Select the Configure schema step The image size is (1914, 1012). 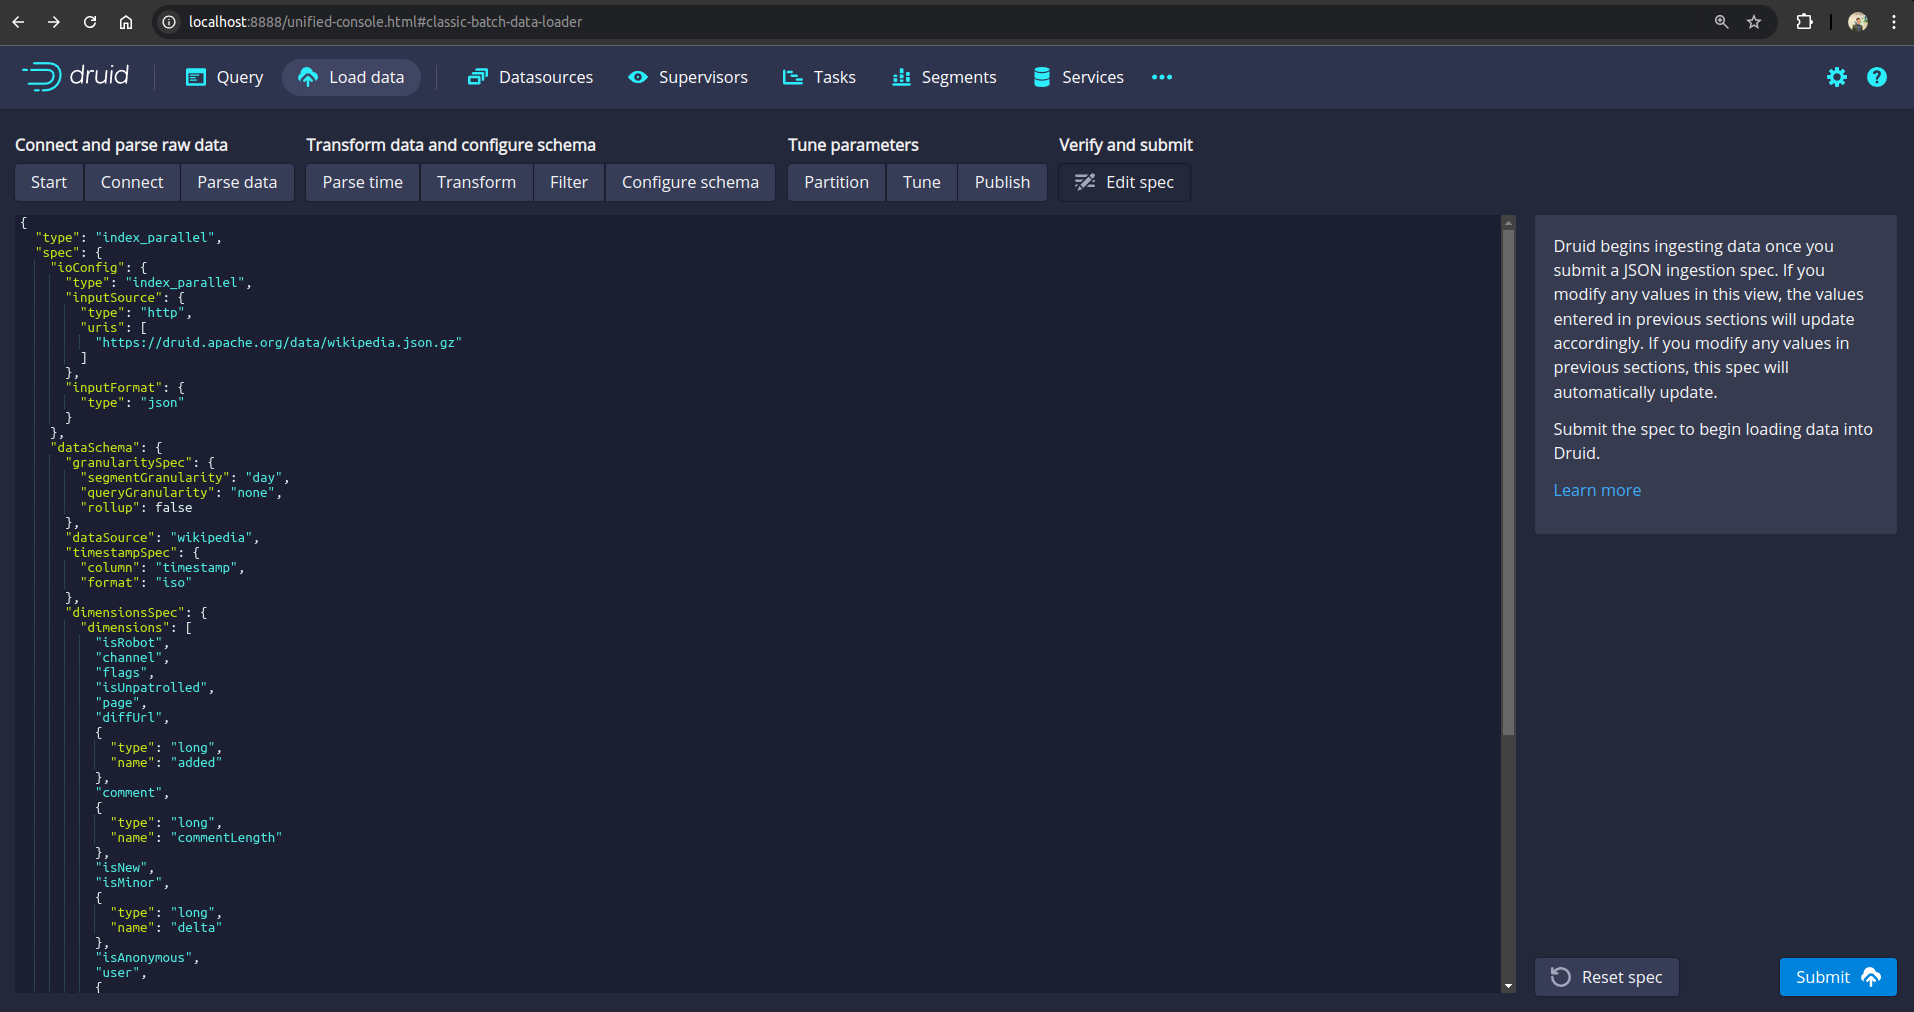690,182
